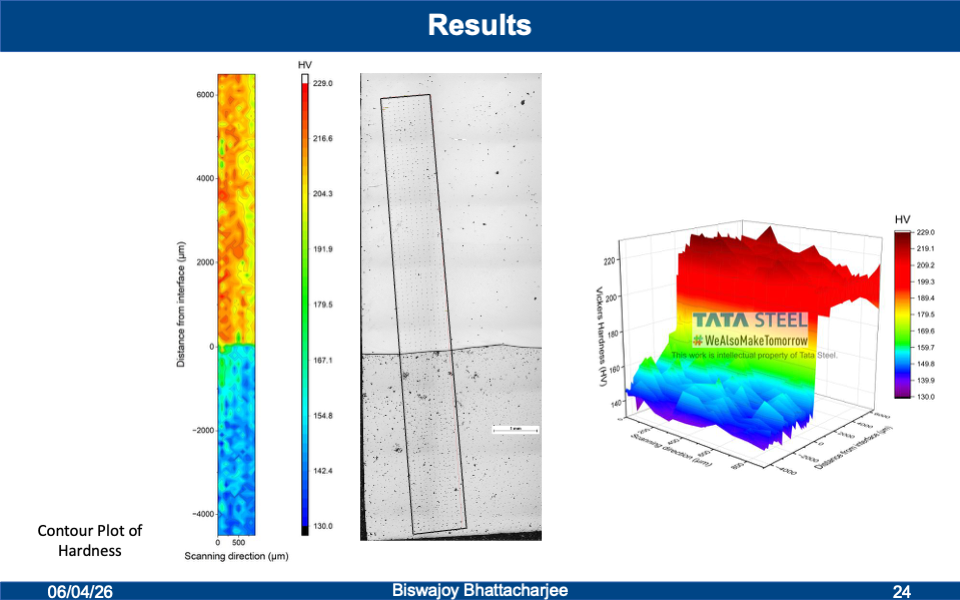Select the Biswajoy Bhattacharjee footer name
Viewport: 960px width, 600px height.
pos(480,591)
